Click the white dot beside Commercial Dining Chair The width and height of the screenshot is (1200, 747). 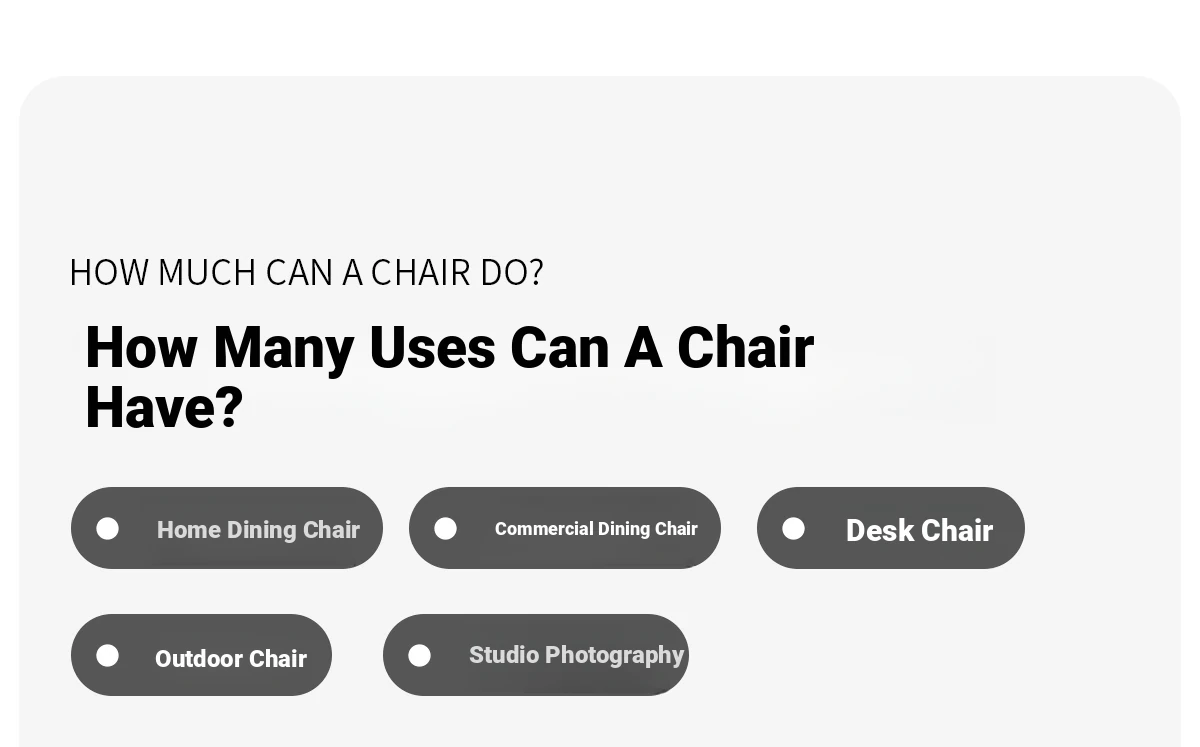[446, 529]
